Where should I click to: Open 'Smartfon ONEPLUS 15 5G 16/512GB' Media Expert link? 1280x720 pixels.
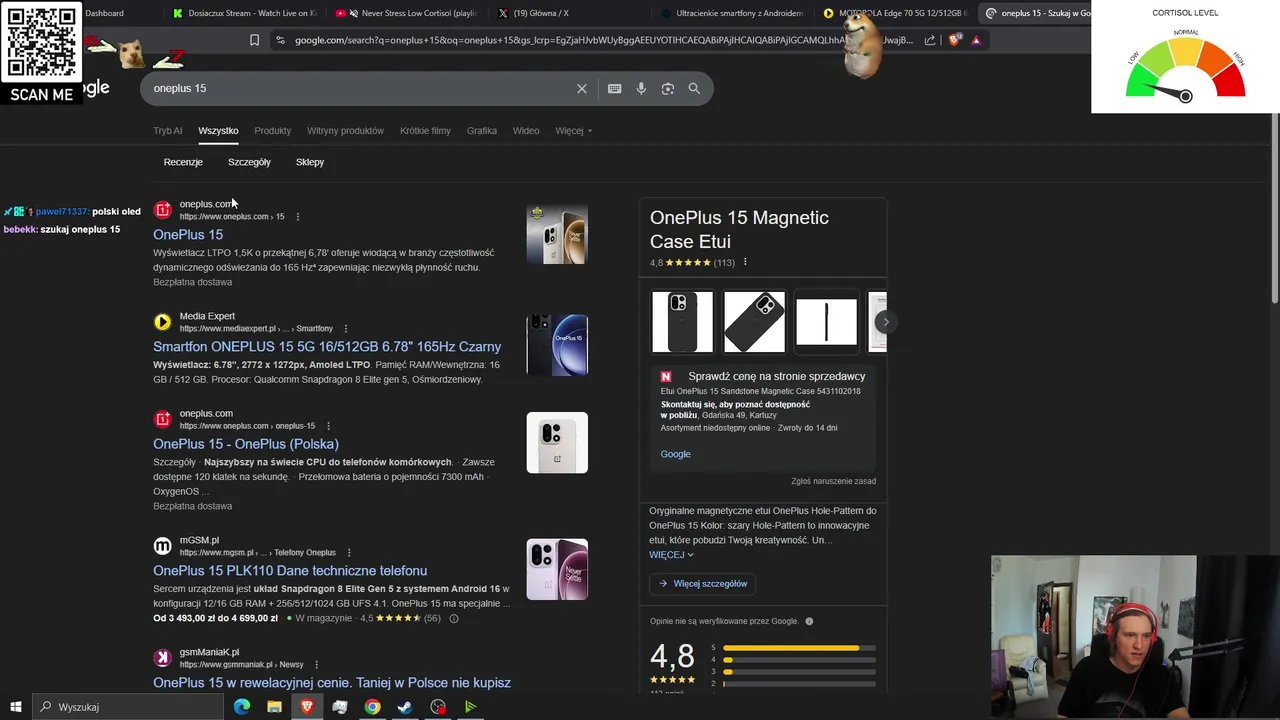[x=327, y=346]
